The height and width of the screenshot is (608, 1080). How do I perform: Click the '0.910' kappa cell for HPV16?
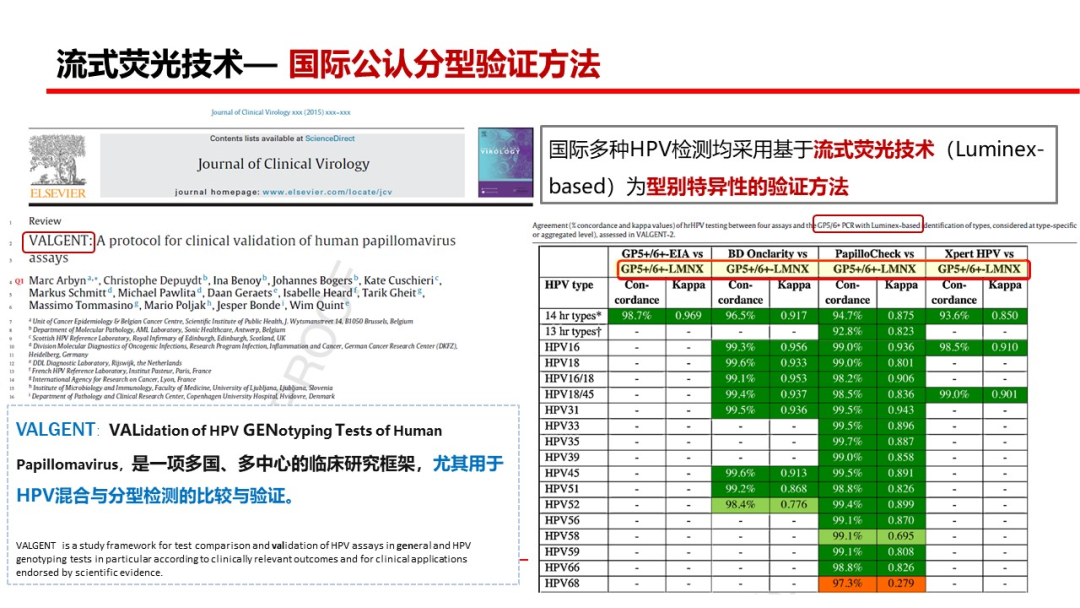(x=1004, y=347)
